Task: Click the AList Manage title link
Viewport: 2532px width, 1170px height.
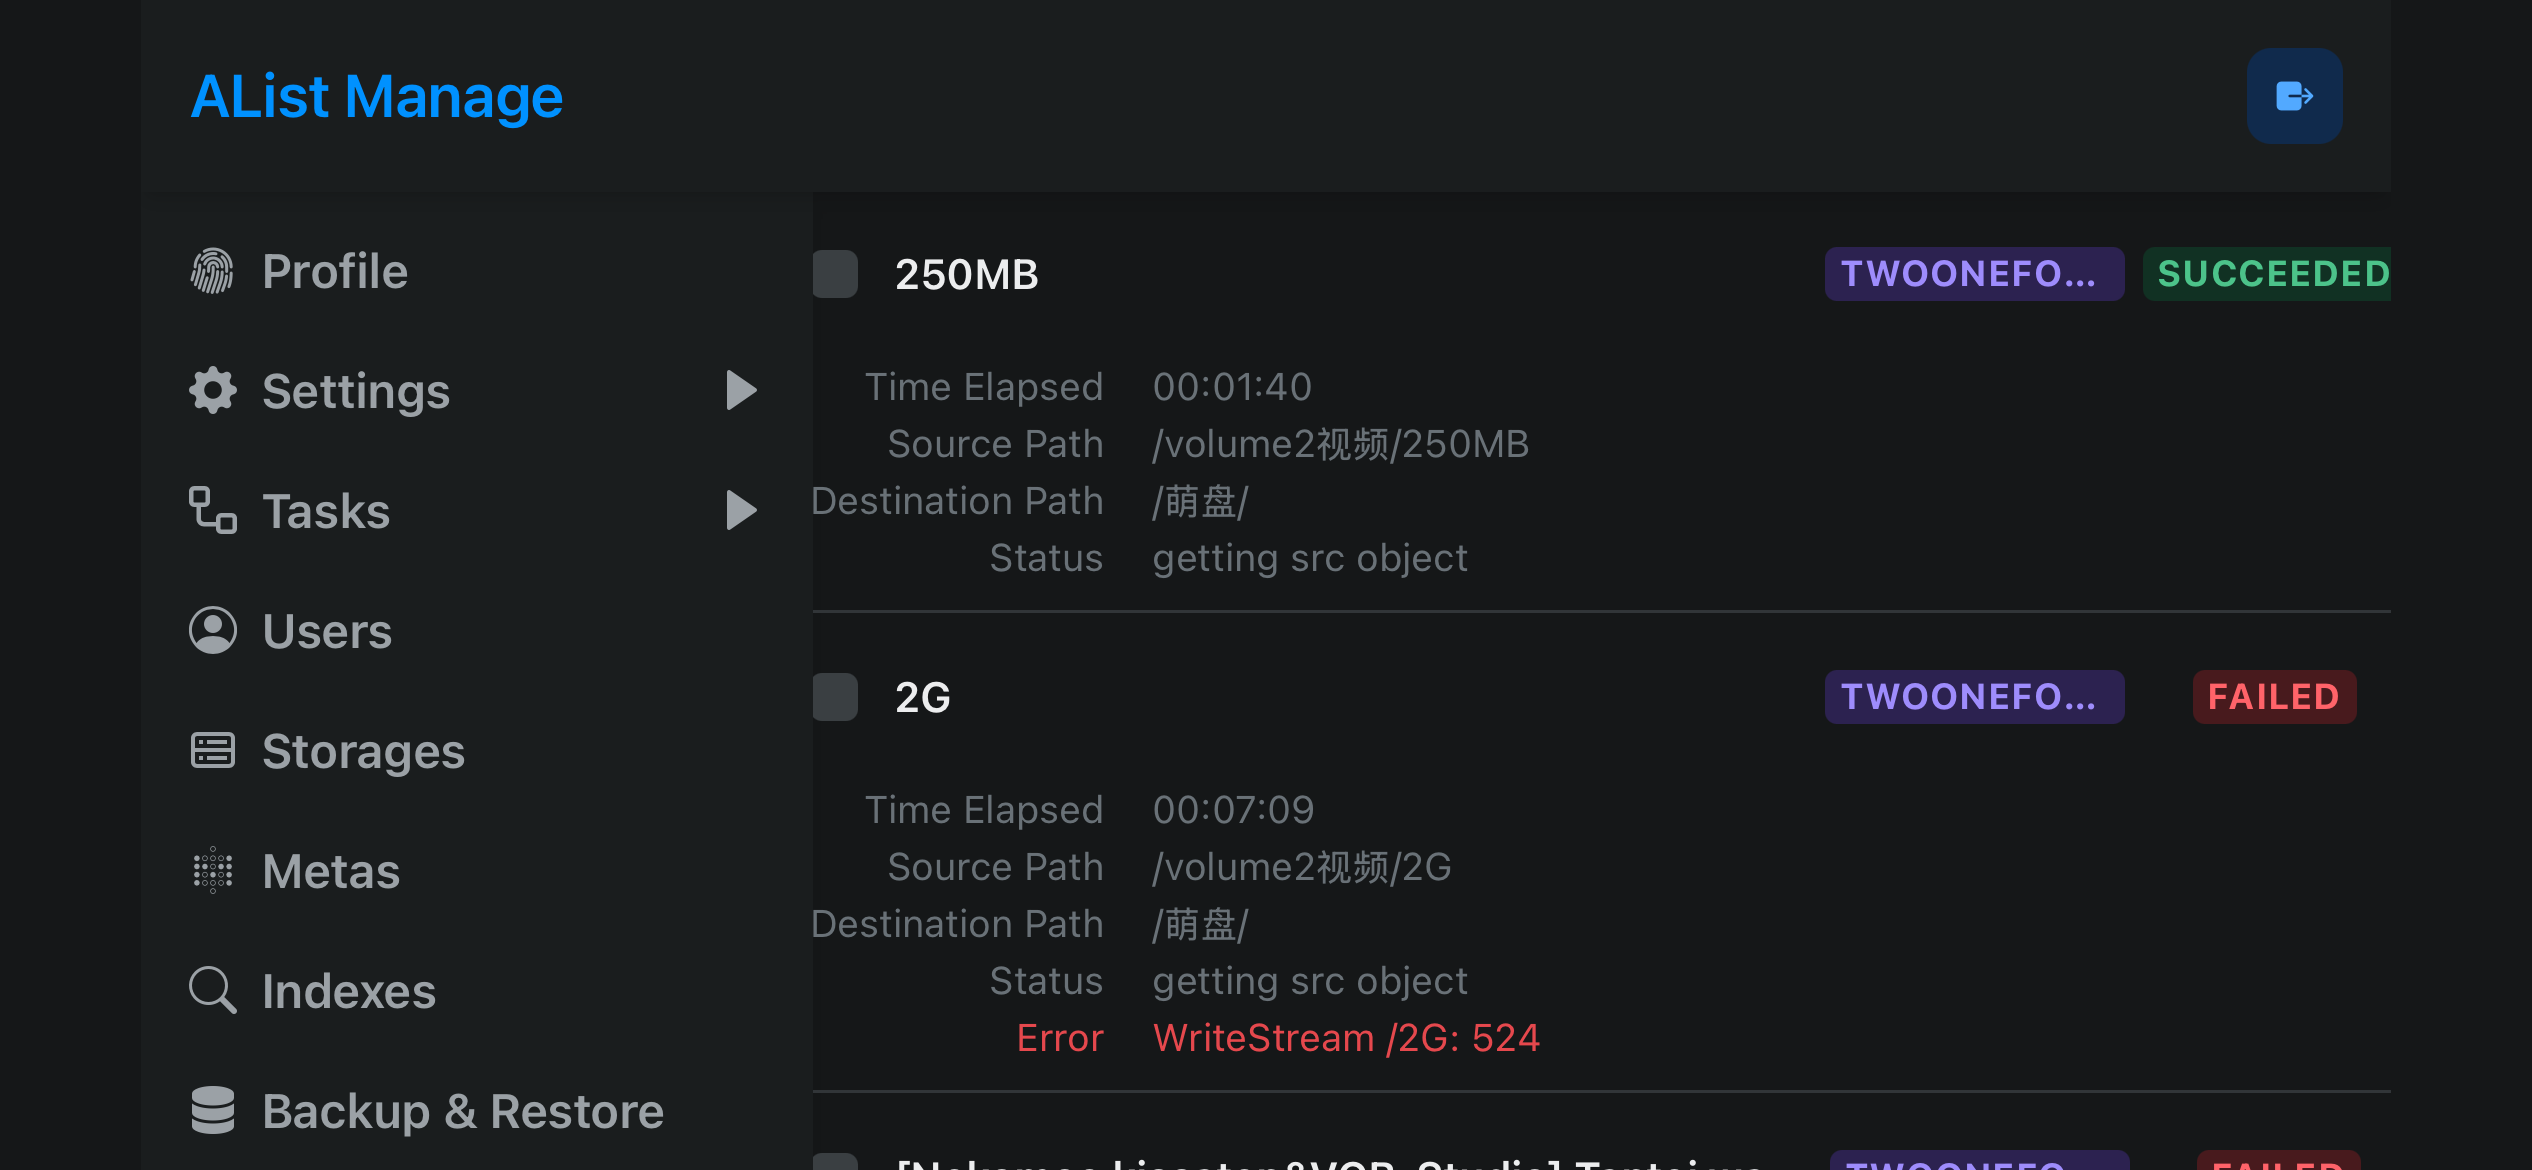Action: 377,97
